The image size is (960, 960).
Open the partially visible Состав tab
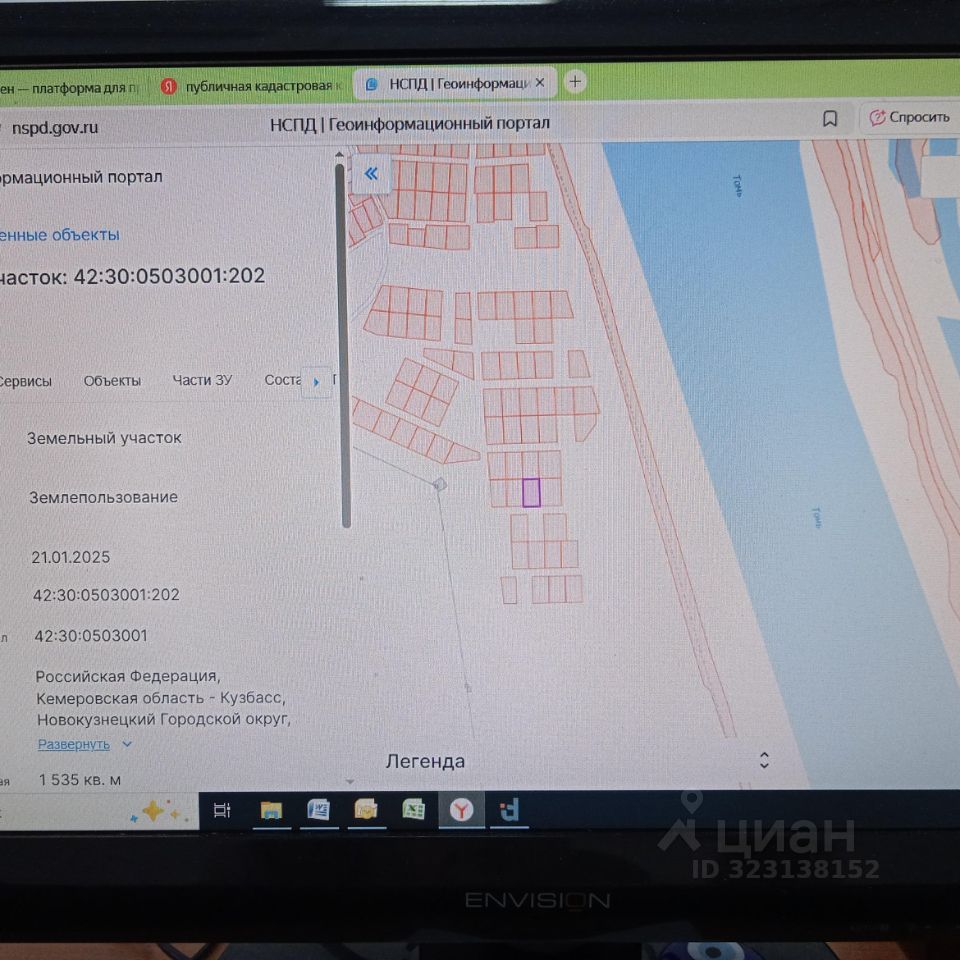[282, 380]
